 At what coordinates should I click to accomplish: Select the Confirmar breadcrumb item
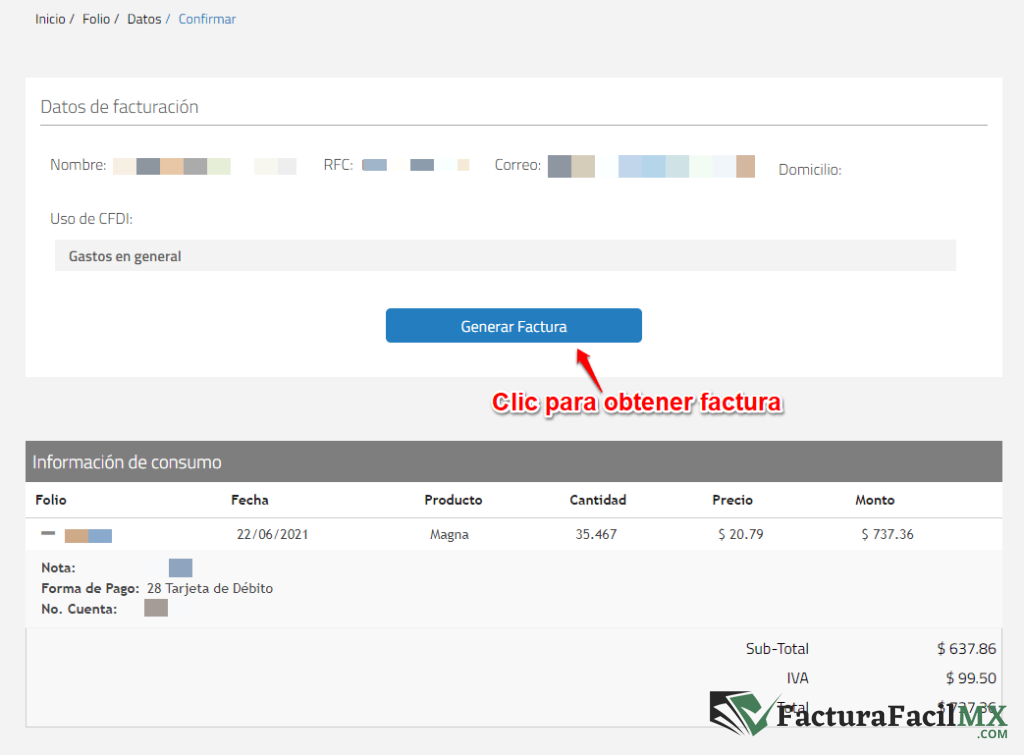click(x=207, y=19)
